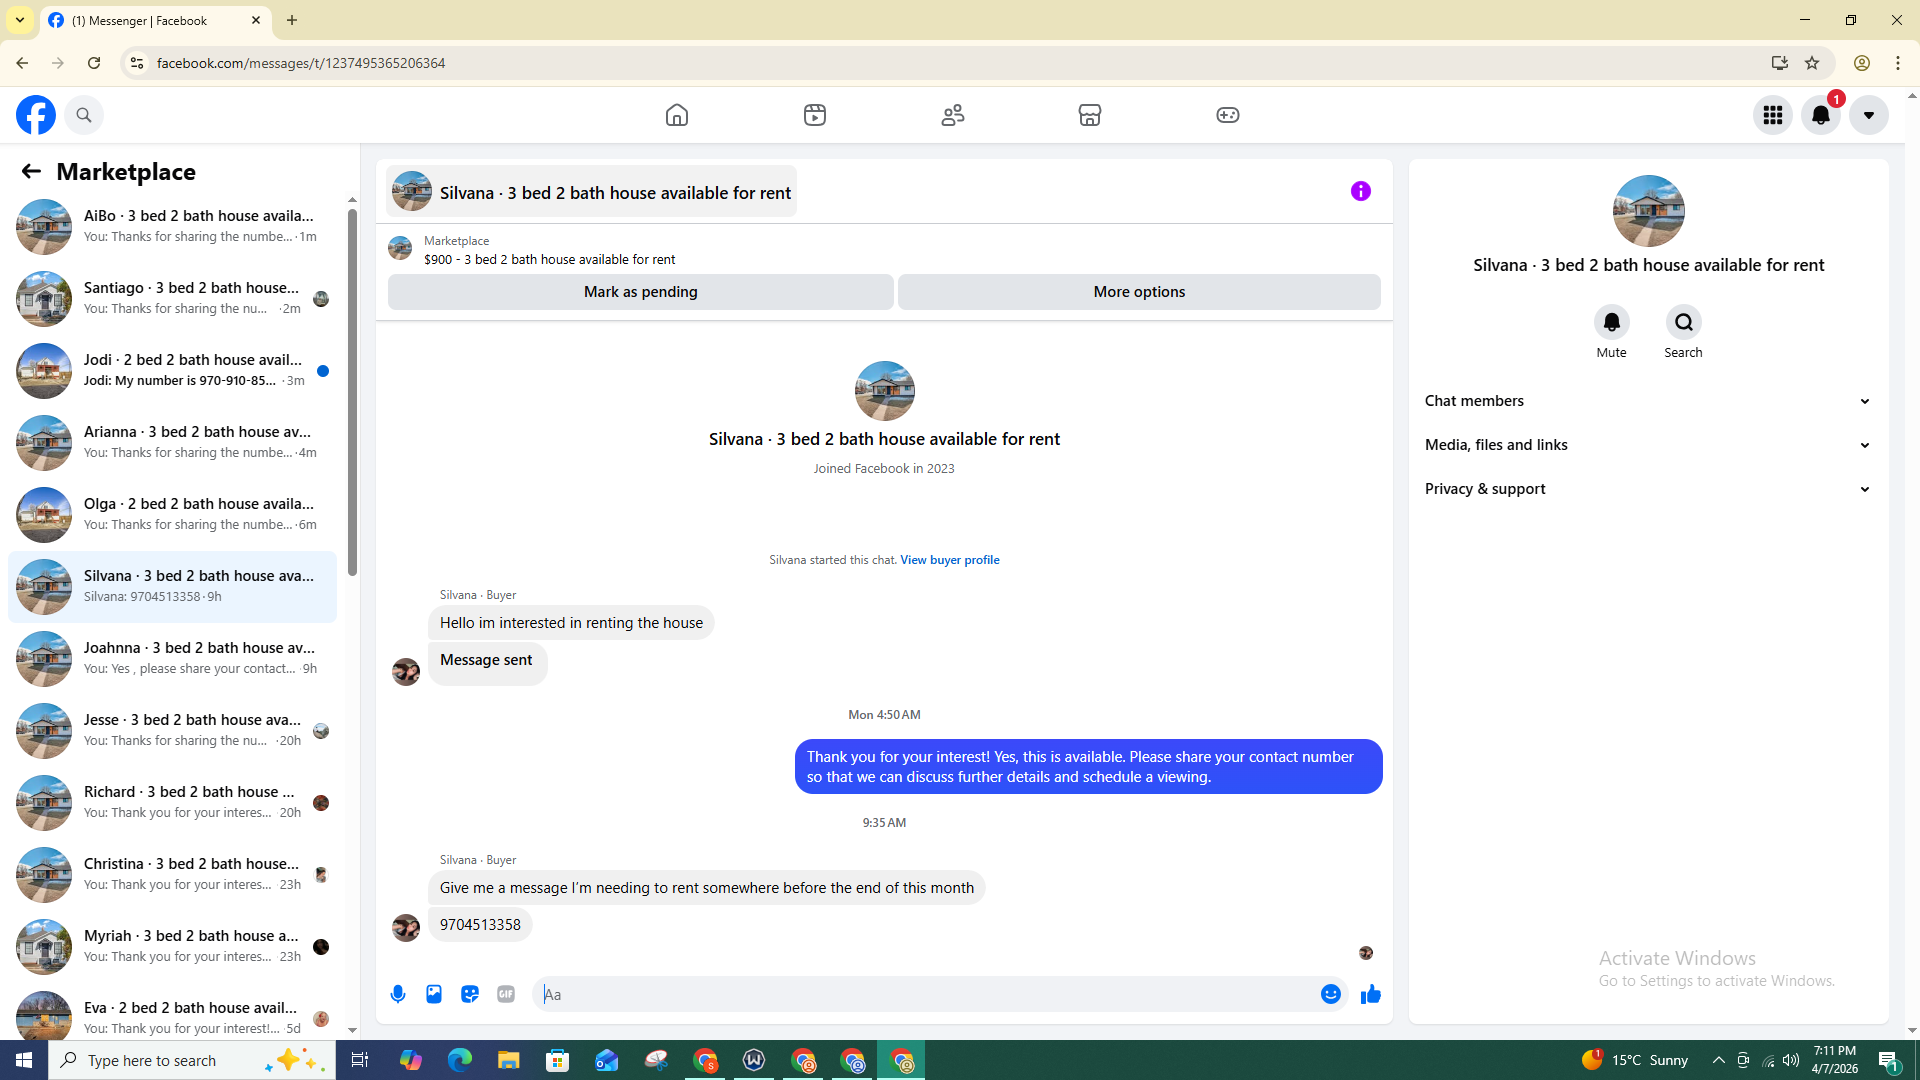Open the Facebook Home tab
This screenshot has height=1080, width=1920.
pos(677,115)
